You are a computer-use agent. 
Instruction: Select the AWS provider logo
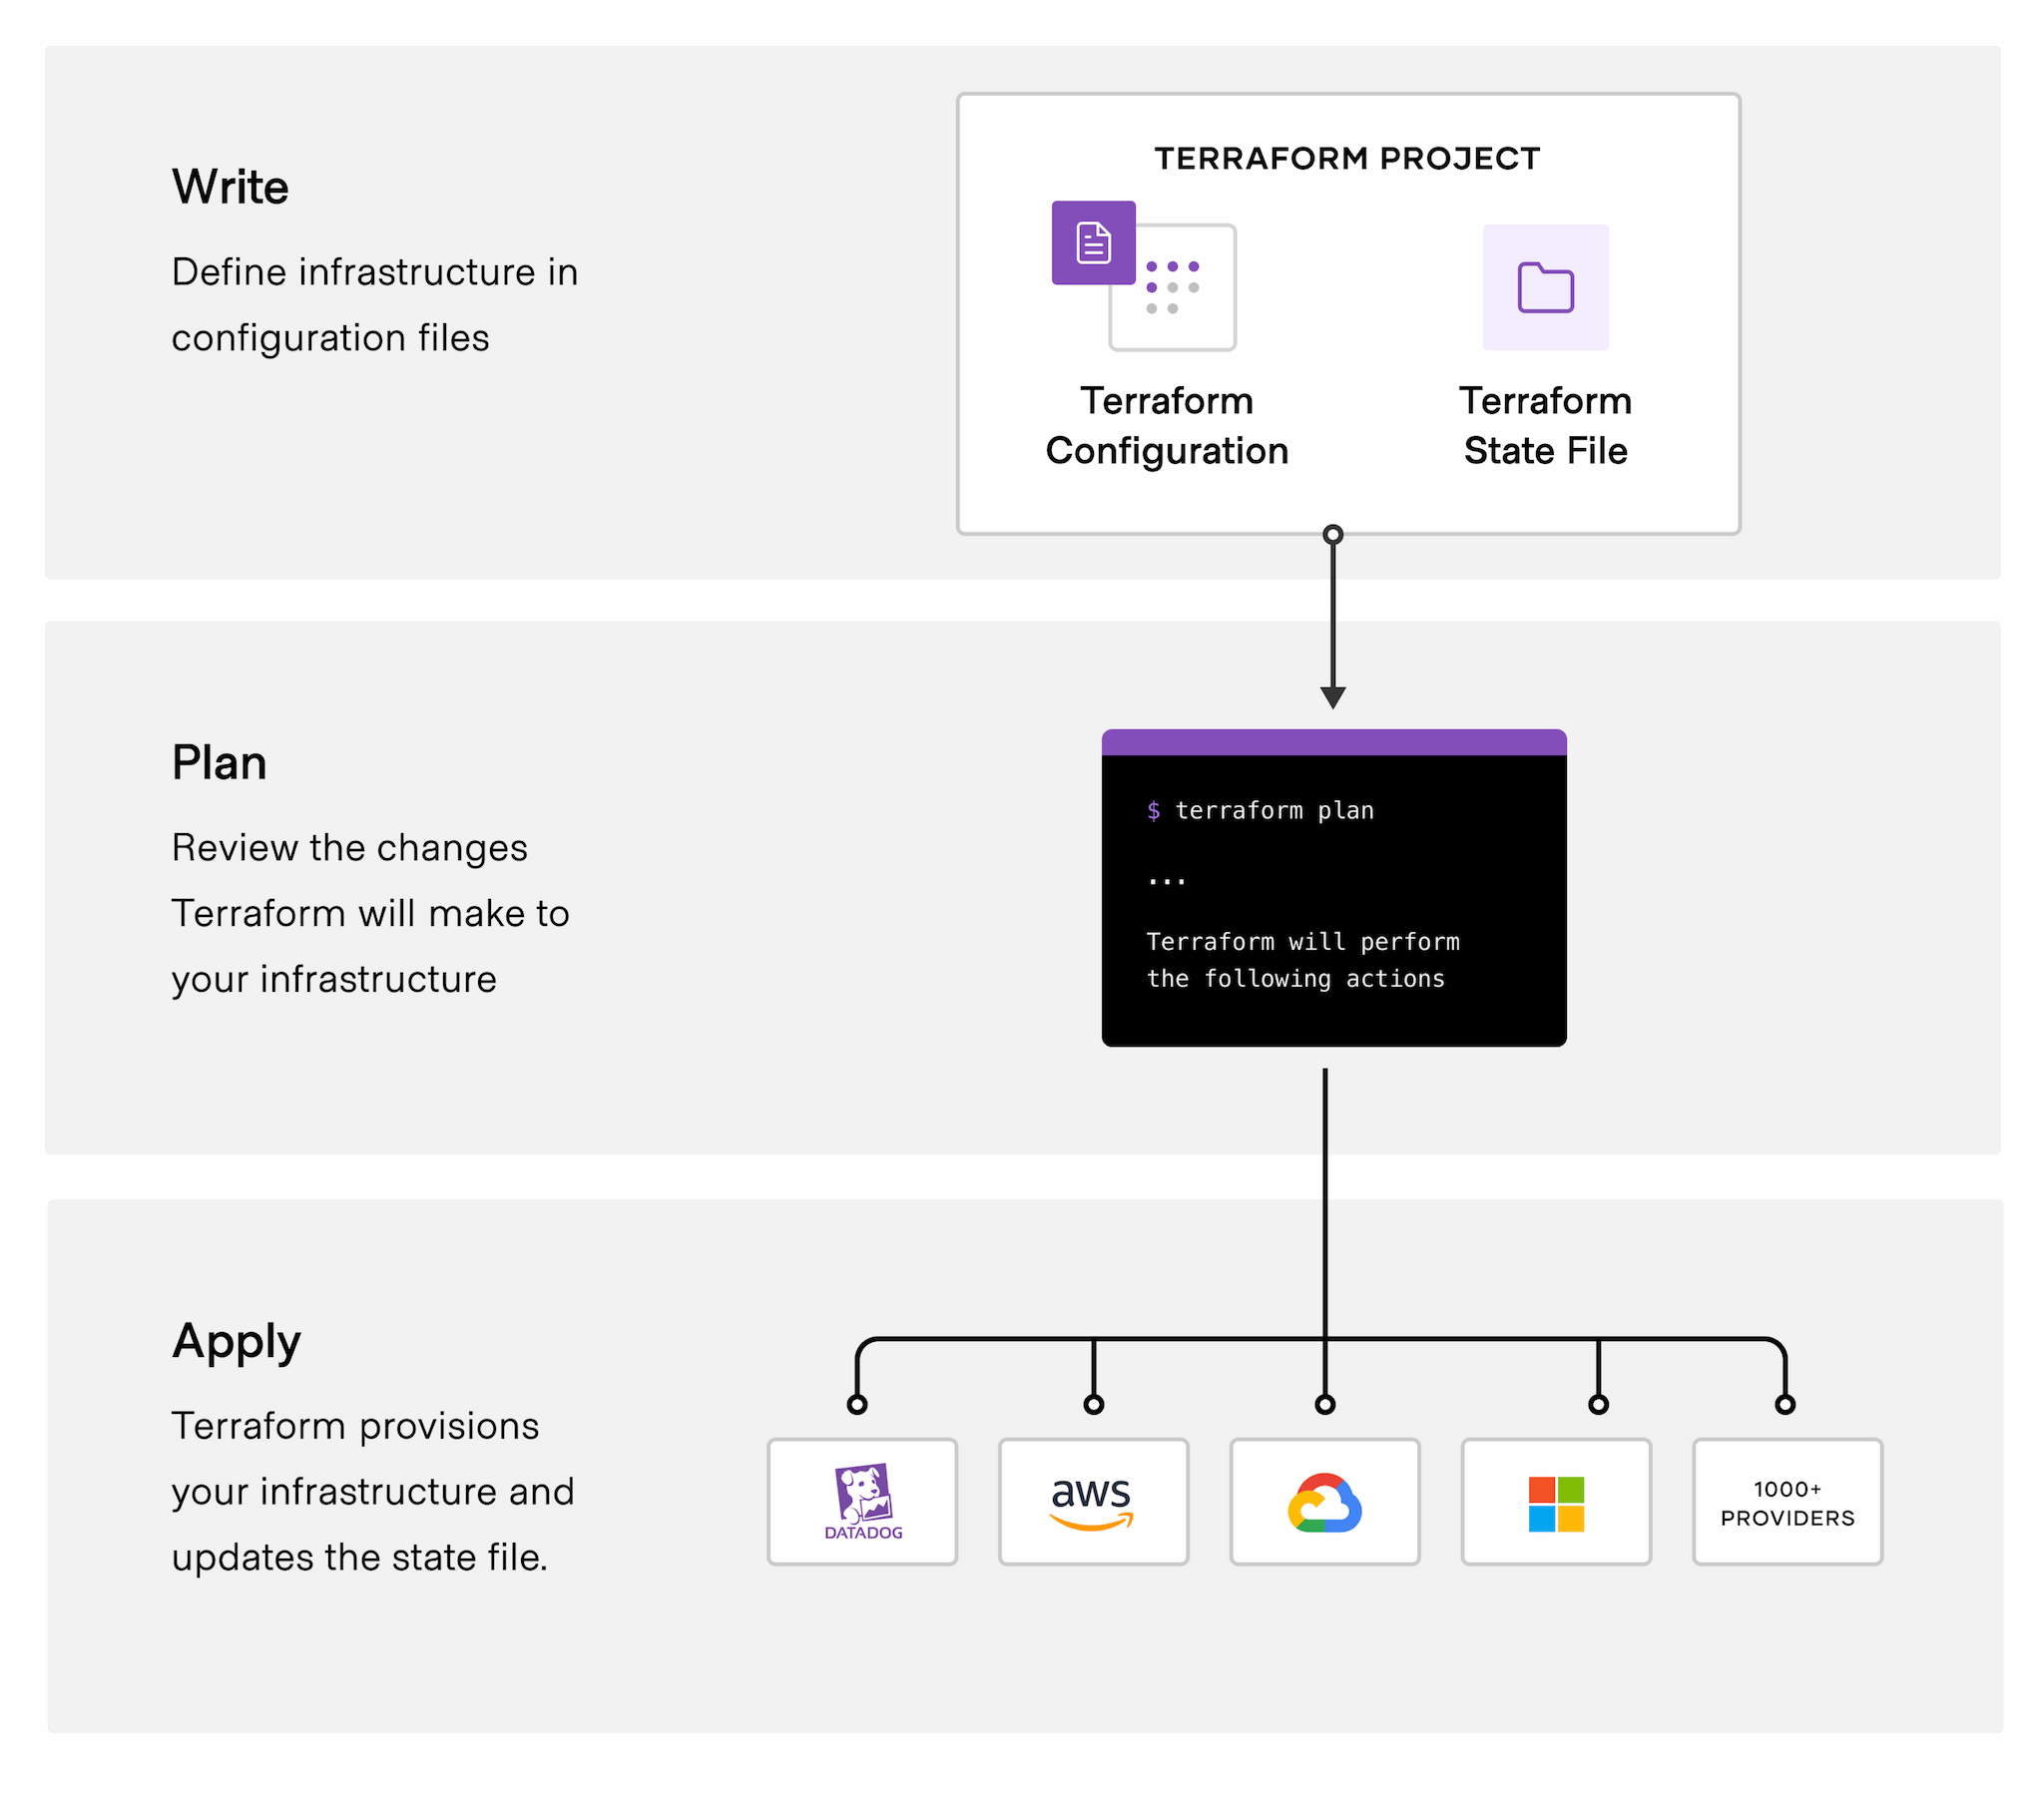click(x=1093, y=1502)
